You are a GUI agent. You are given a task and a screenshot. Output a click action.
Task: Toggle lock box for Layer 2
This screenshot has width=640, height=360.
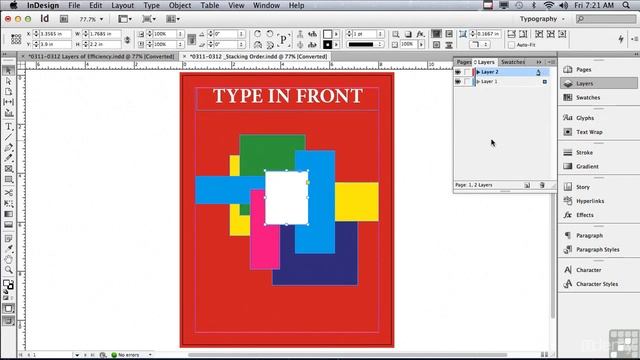tap(467, 72)
